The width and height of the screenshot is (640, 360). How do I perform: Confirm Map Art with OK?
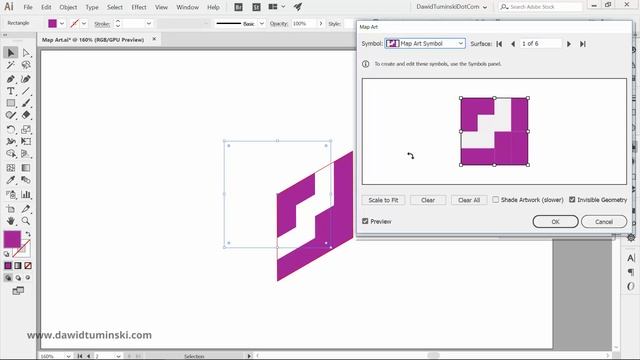point(555,222)
